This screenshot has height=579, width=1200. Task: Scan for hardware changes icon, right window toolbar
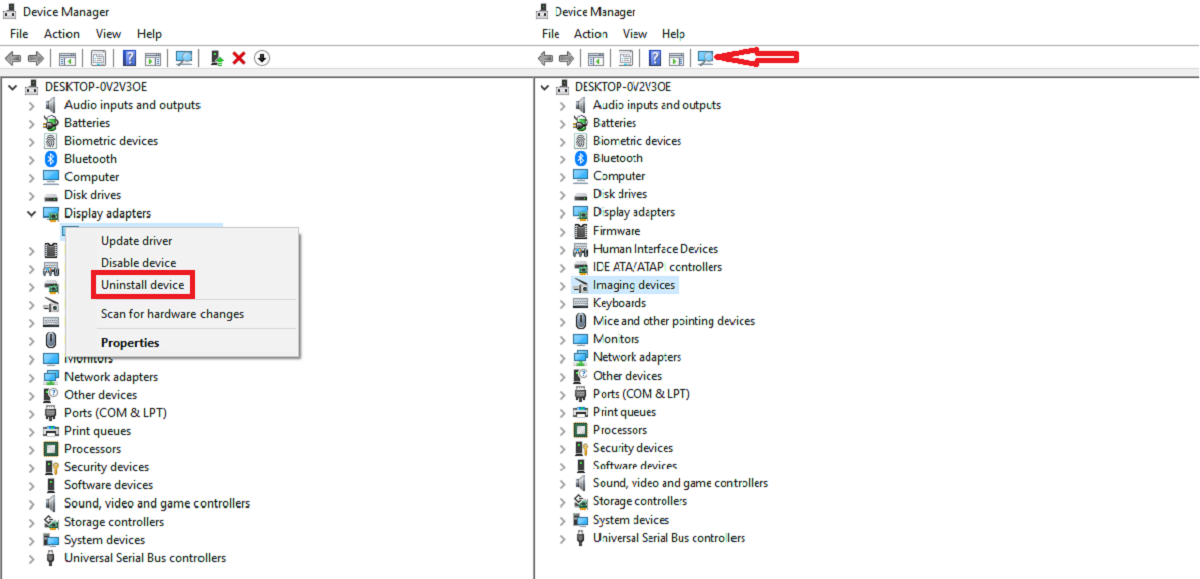coord(706,58)
